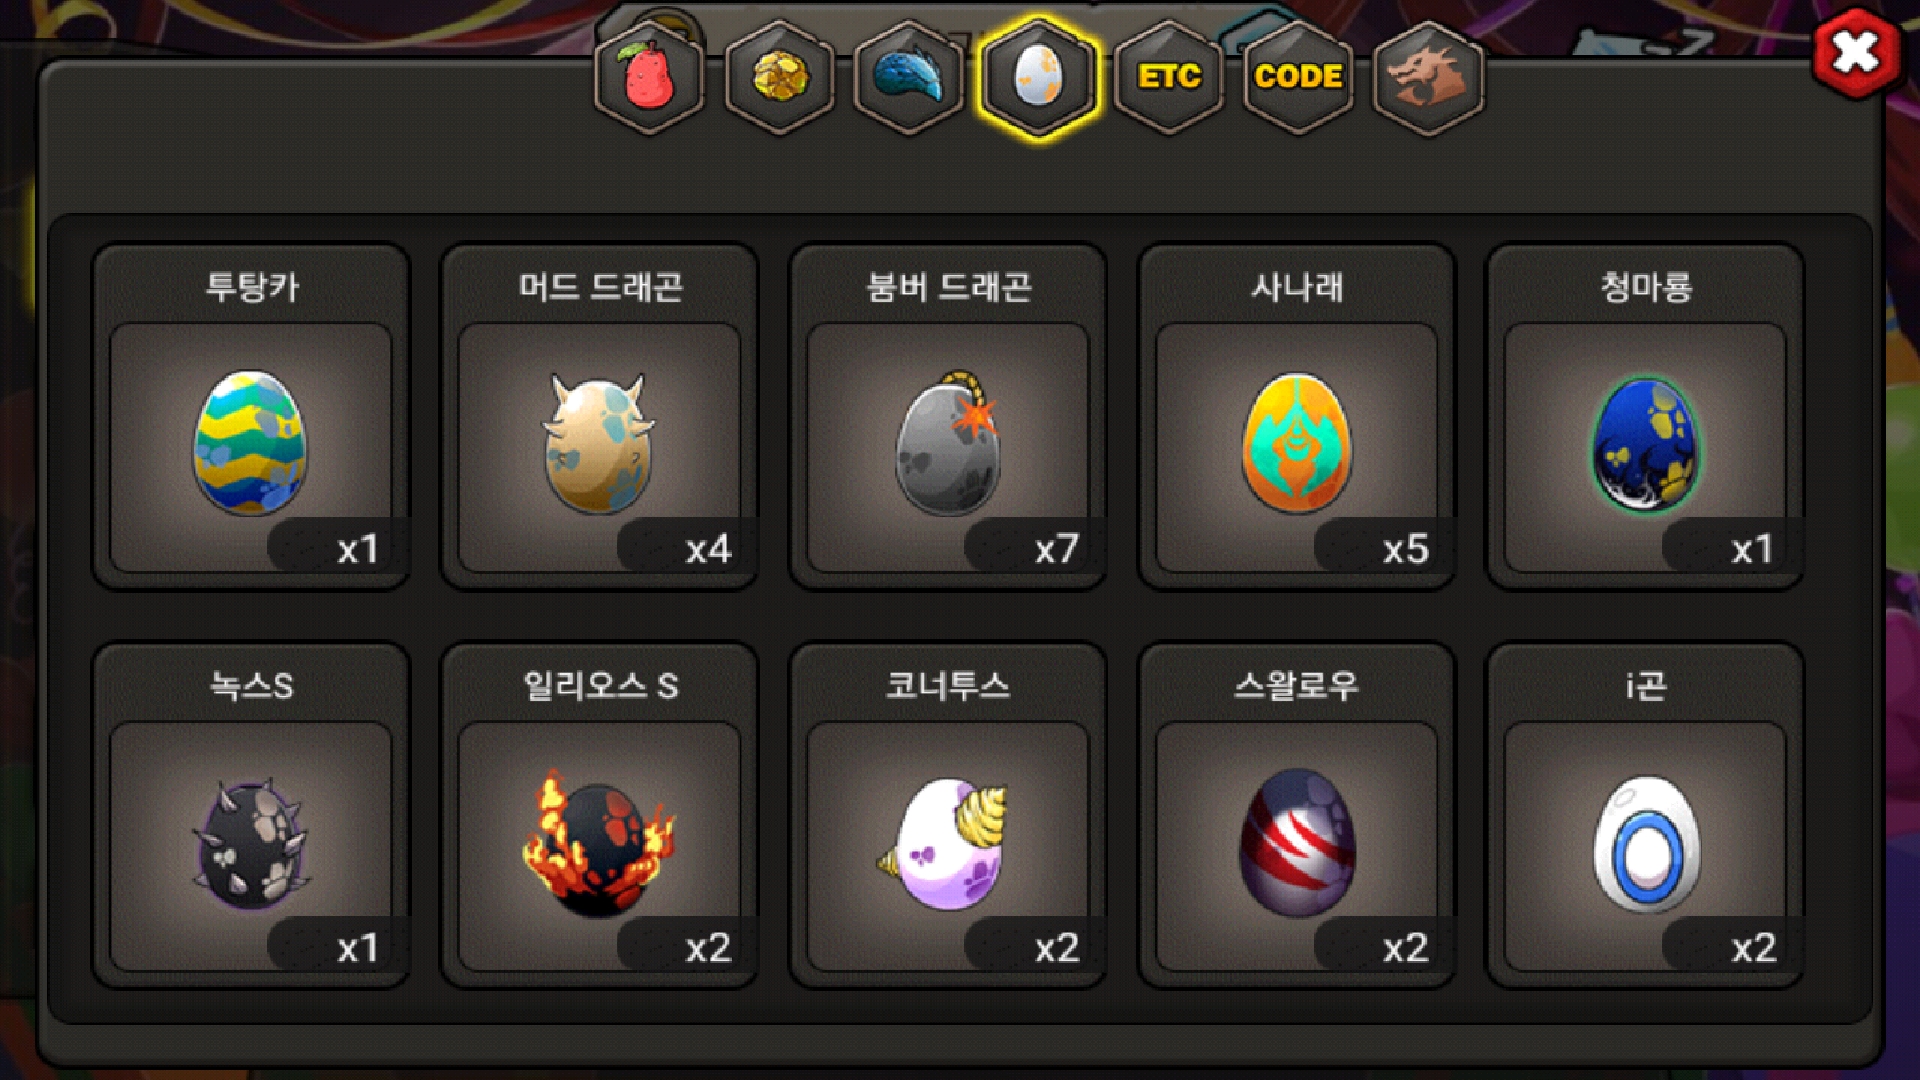Close the inventory with red X
Viewport: 1920px width, 1080px height.
1856,54
